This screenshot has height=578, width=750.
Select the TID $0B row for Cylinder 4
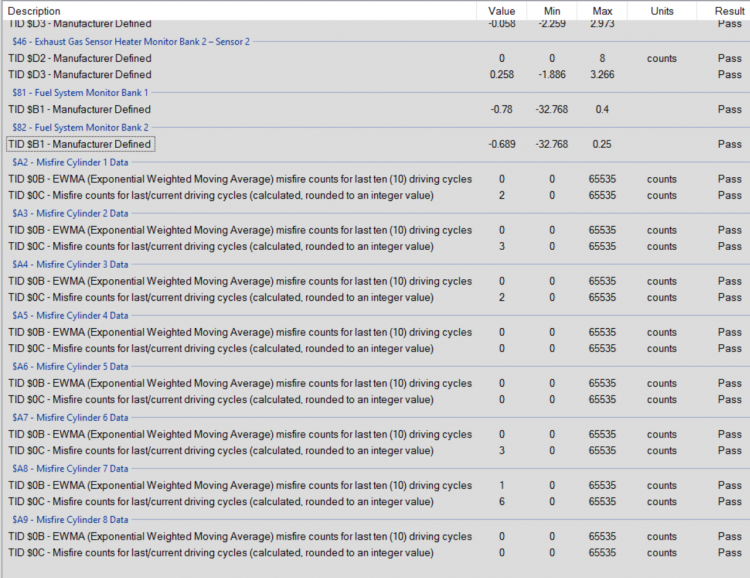pos(375,332)
